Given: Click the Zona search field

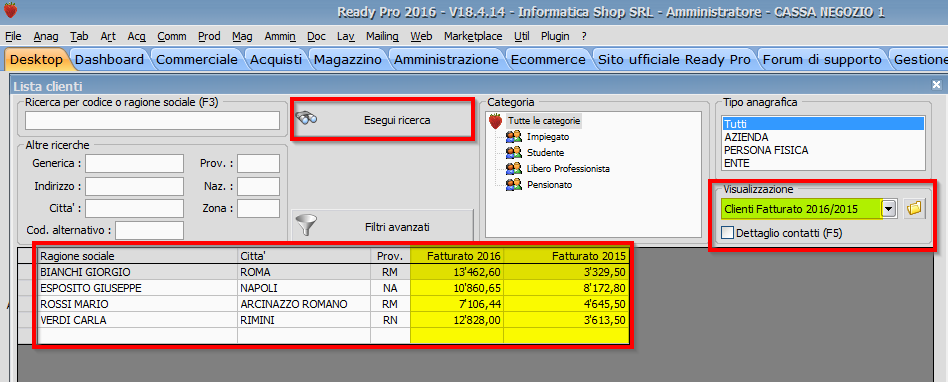Looking at the screenshot, I should point(258,209).
